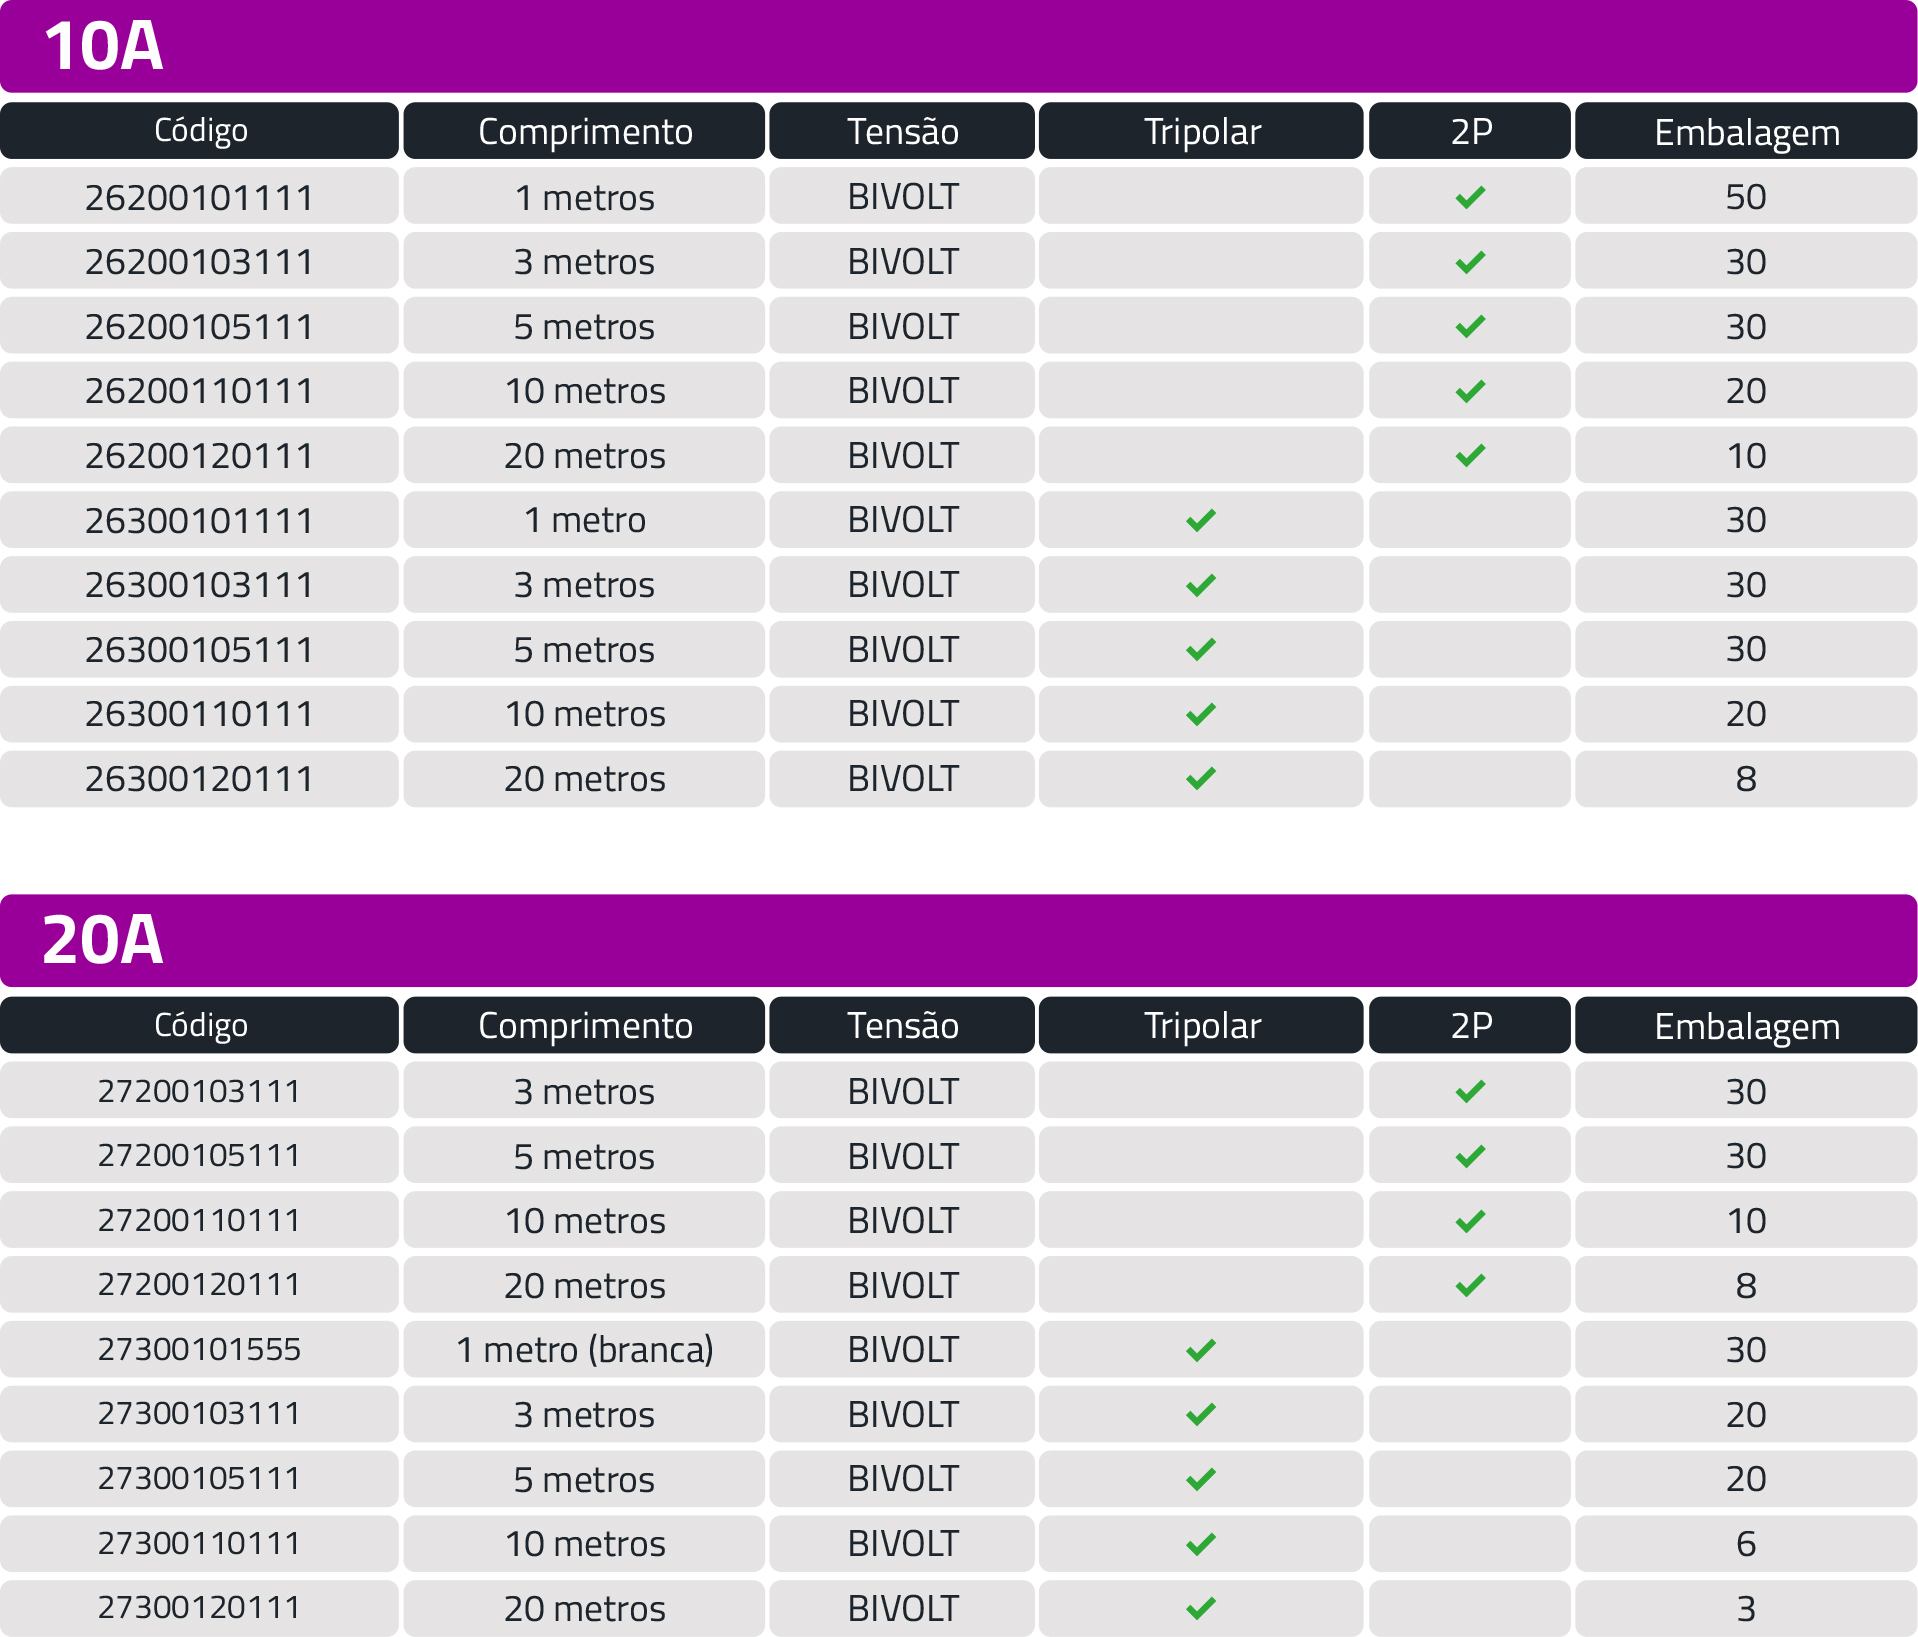Click the 2P checkmark in the 26200120111 row

click(1469, 456)
